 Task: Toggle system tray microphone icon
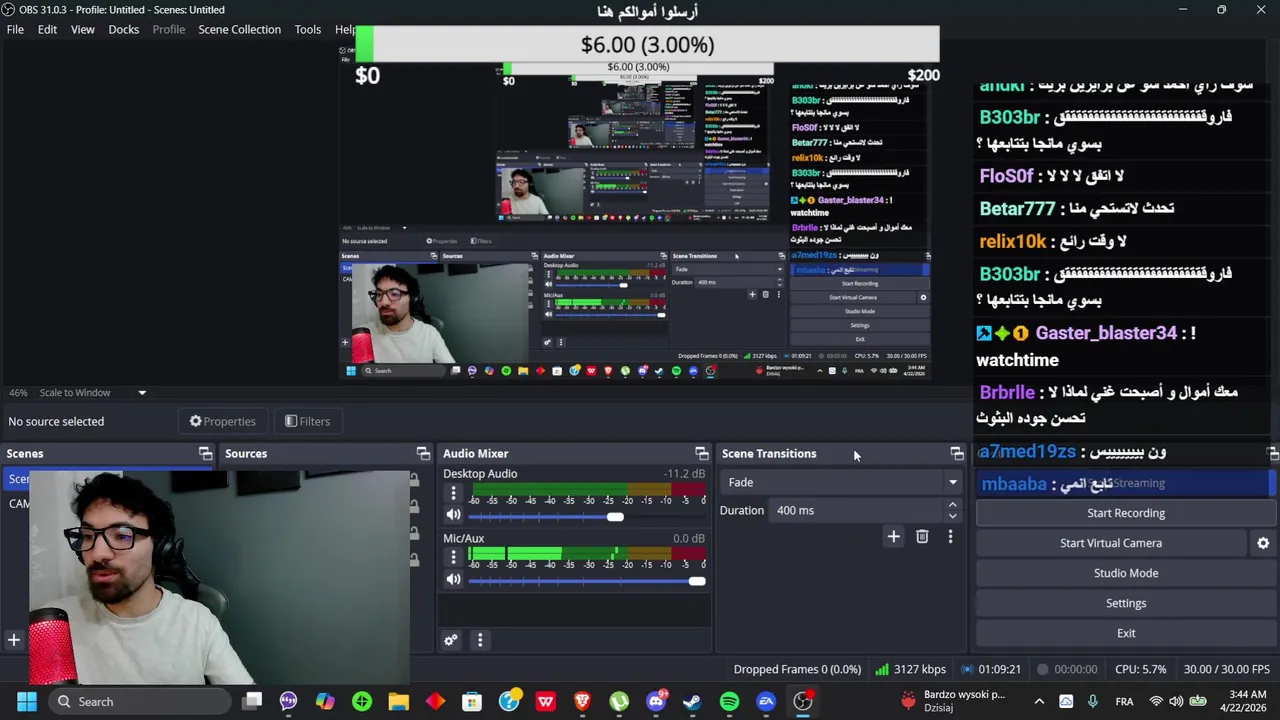click(1093, 701)
